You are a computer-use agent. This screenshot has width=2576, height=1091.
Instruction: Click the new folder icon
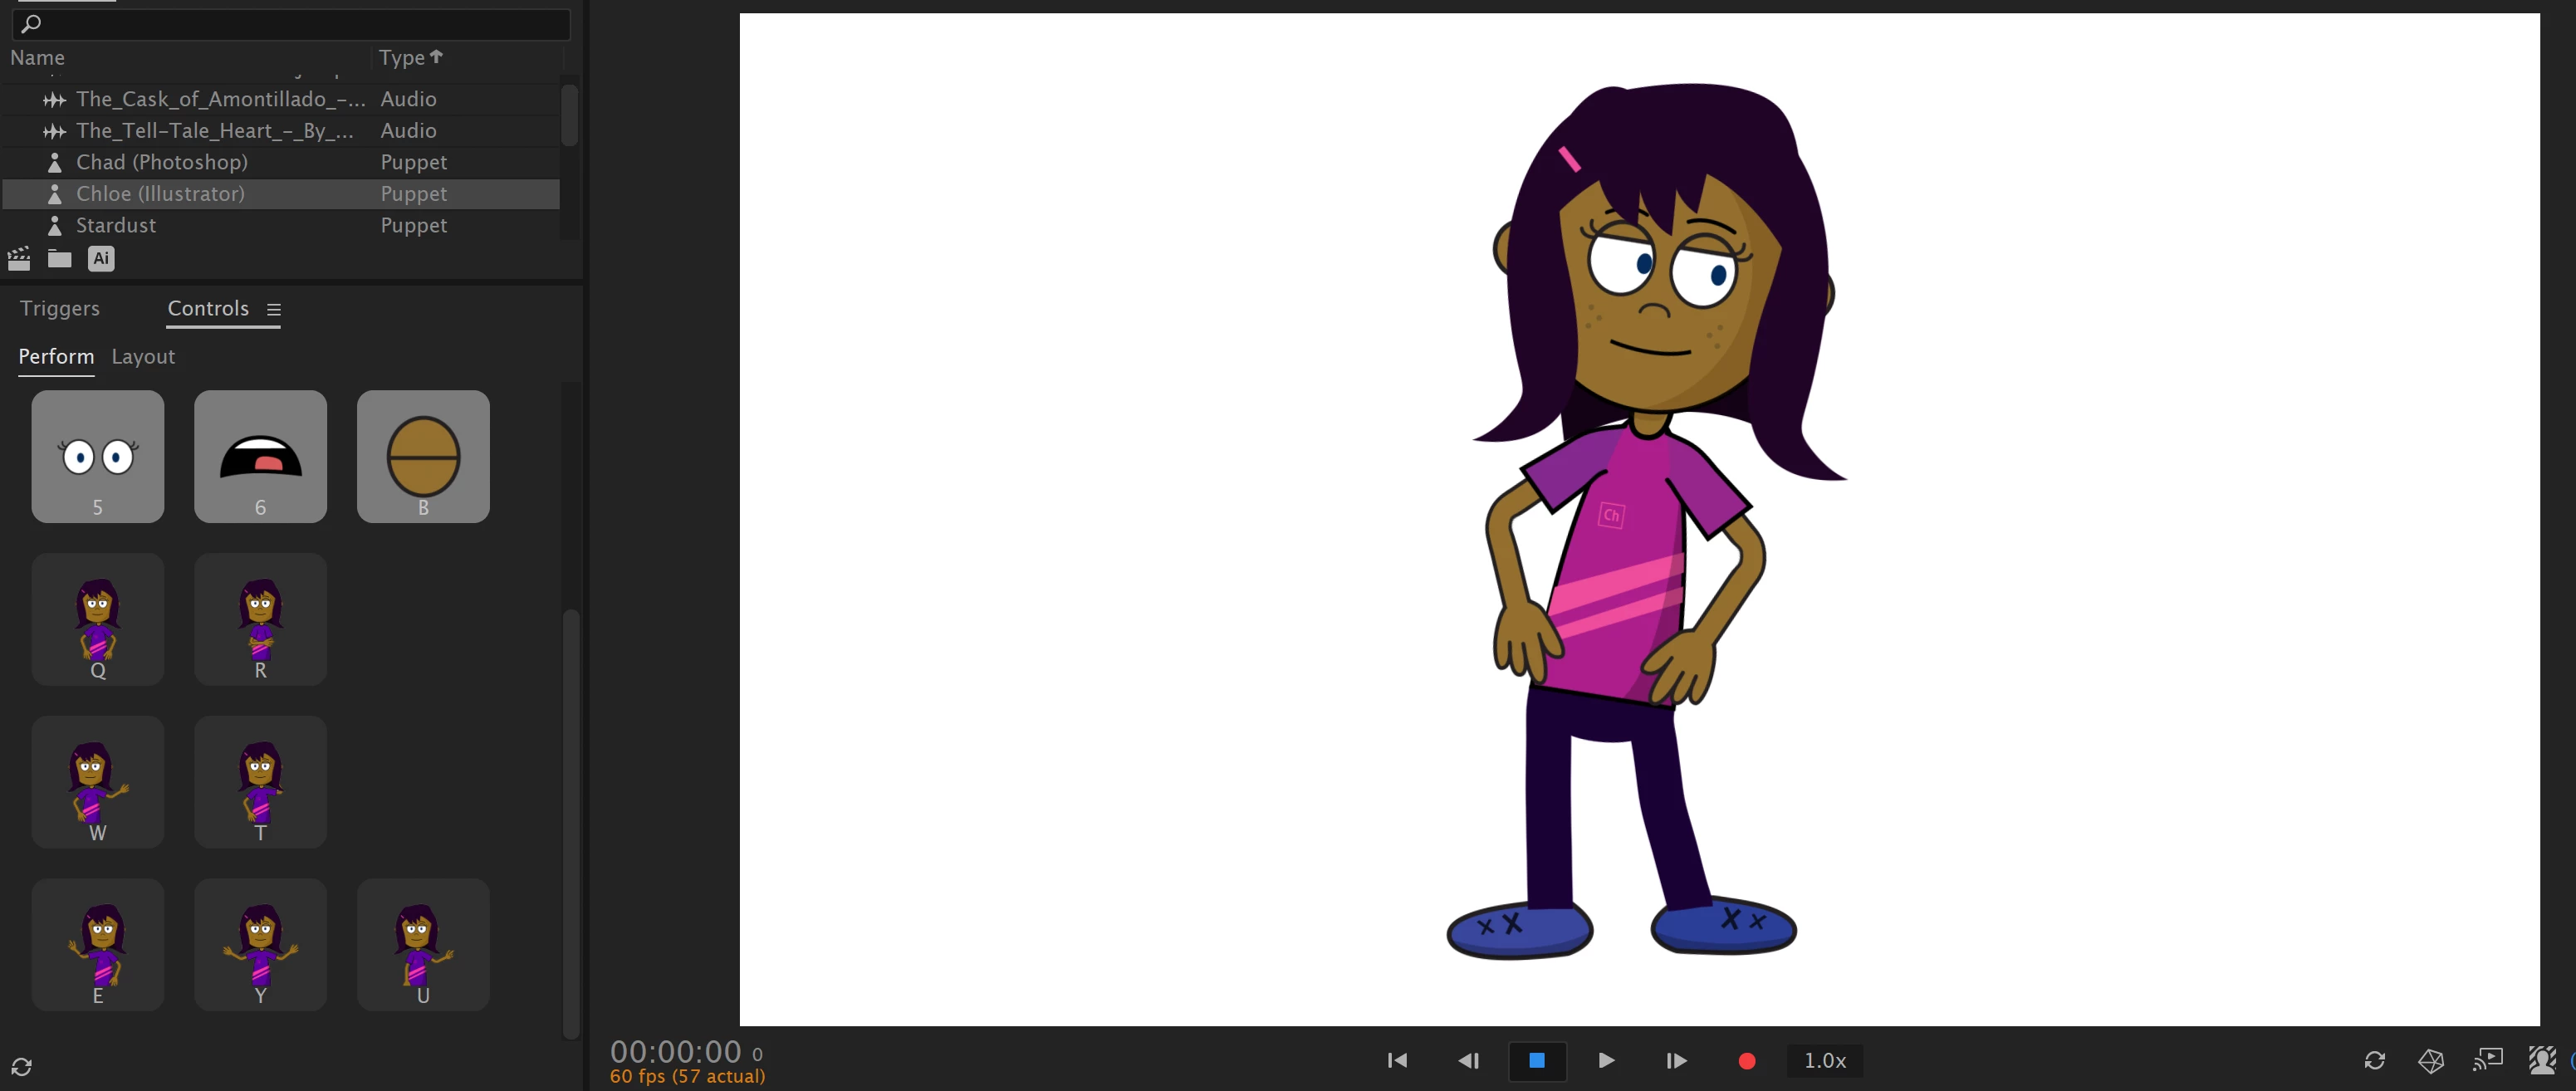coord(60,259)
